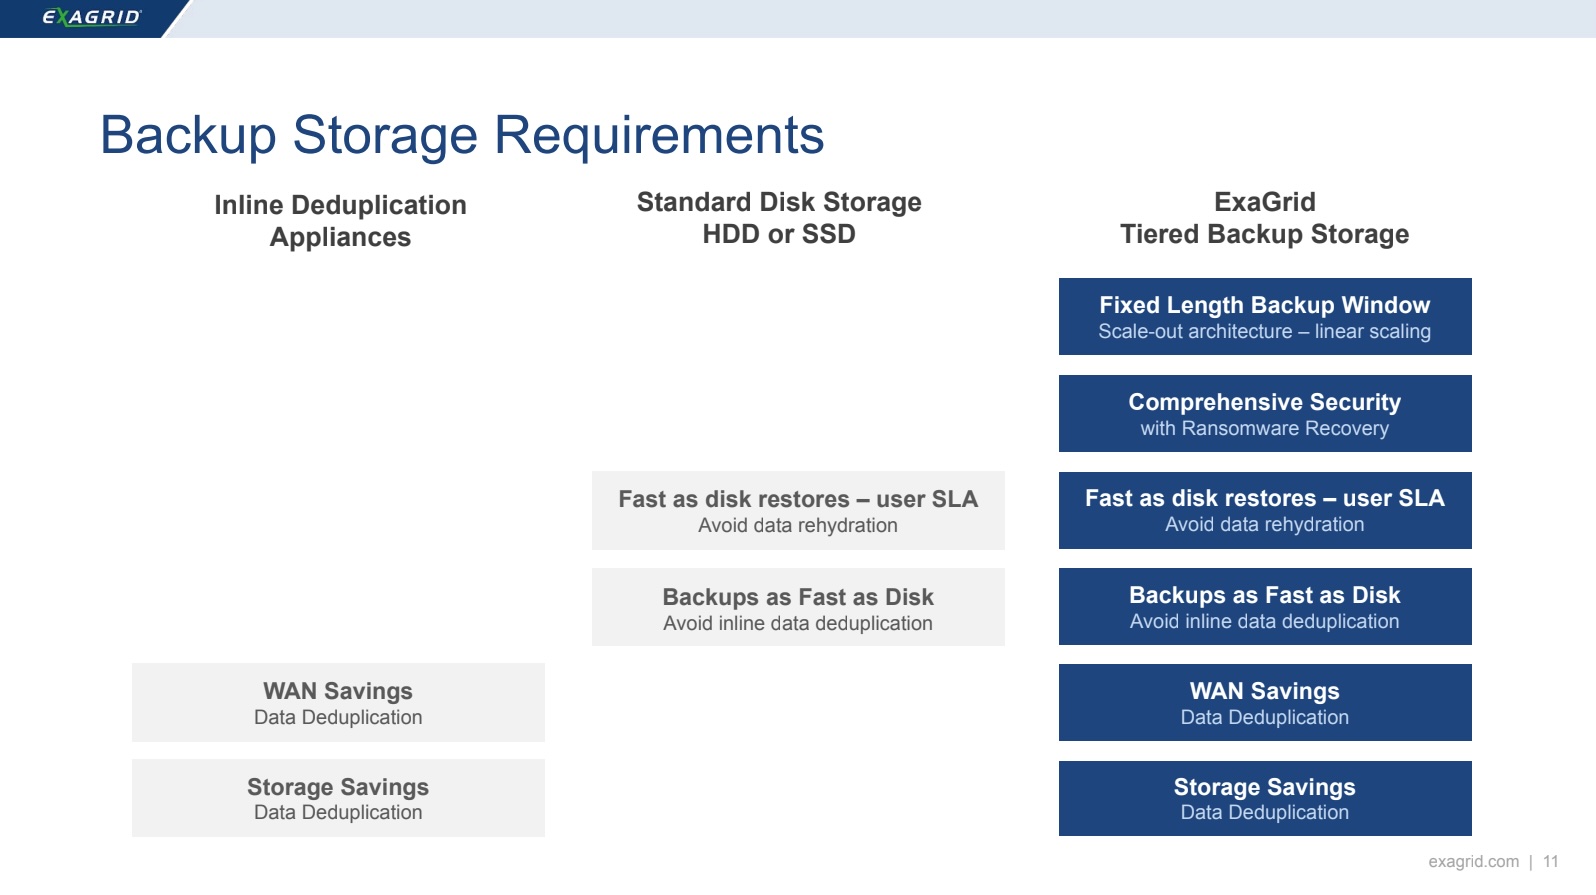The width and height of the screenshot is (1596, 895).
Task: Click the ExaGrid Tiered Backup Storage heading
Action: pyautogui.click(x=1264, y=218)
